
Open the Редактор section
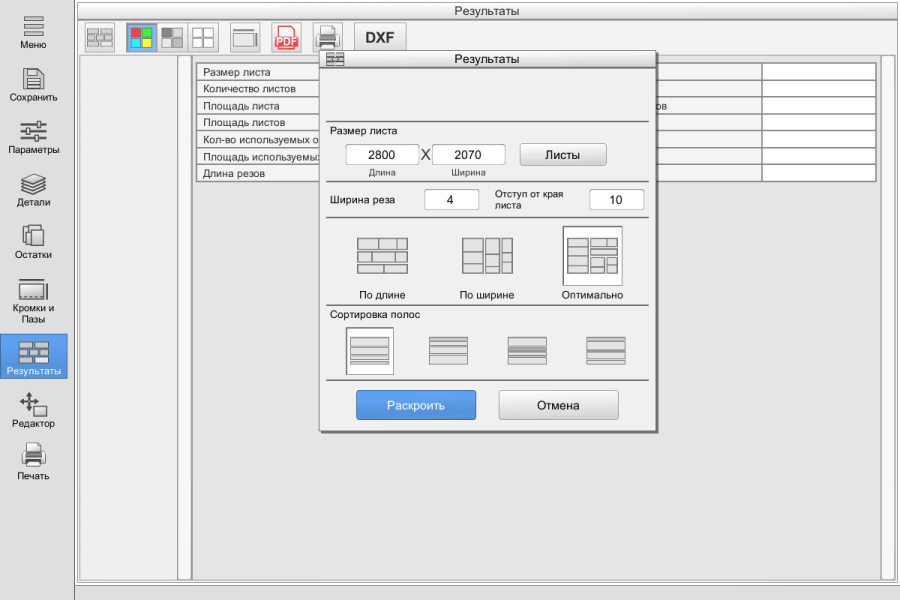point(33,411)
